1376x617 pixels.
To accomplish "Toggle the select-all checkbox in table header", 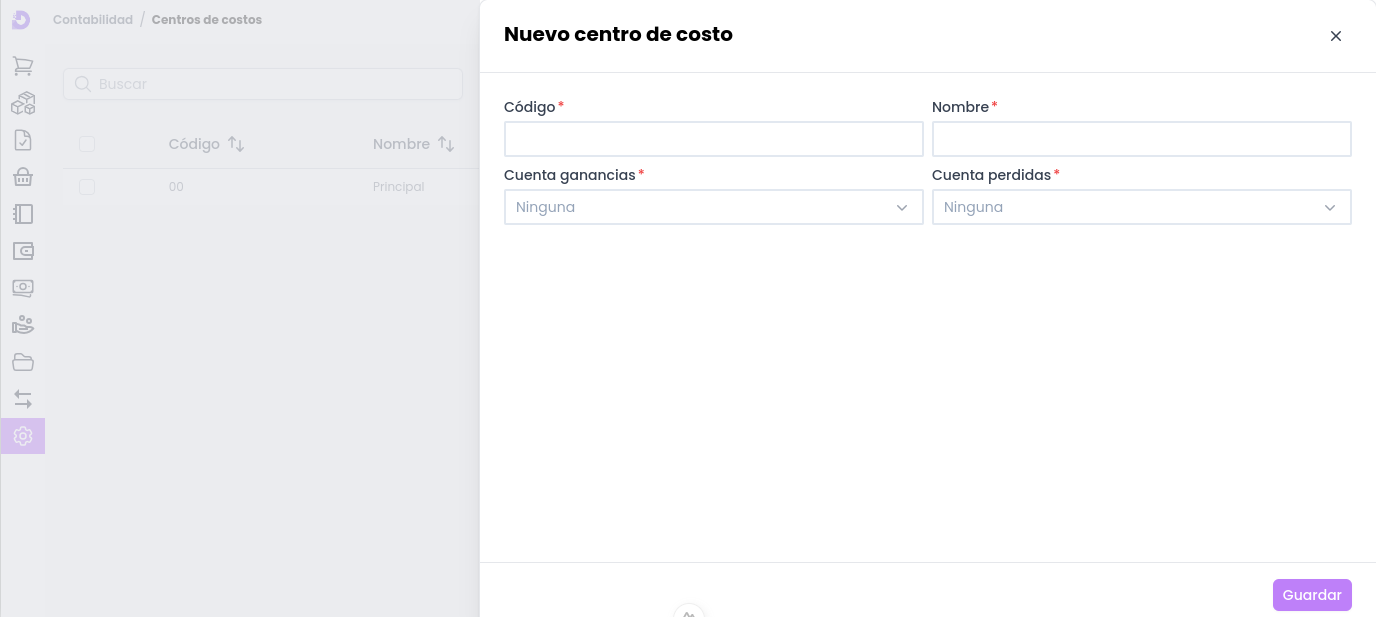I will (x=87, y=144).
